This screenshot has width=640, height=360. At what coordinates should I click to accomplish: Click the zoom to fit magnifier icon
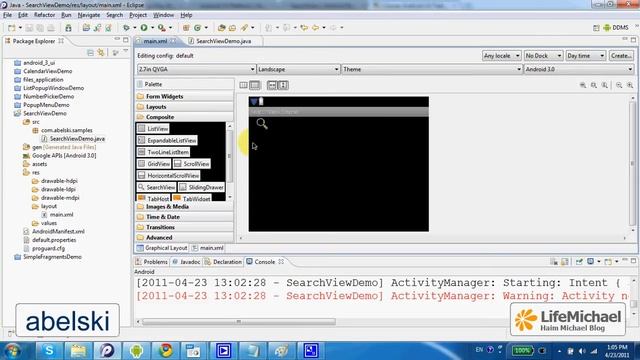pos(594,85)
